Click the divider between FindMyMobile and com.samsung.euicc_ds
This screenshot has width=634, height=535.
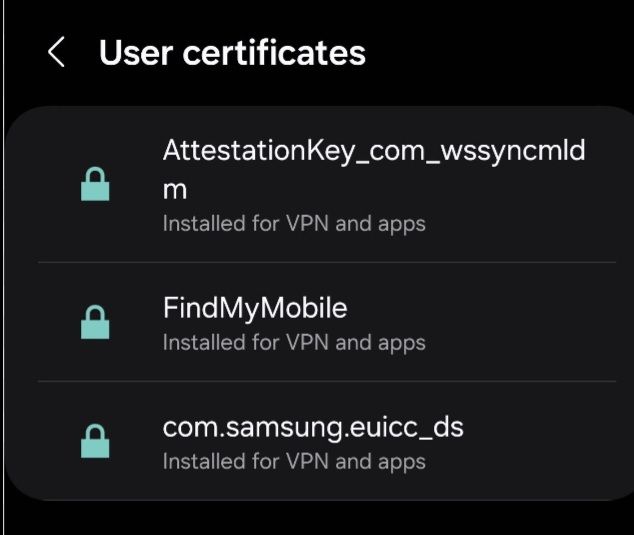click(x=327, y=381)
